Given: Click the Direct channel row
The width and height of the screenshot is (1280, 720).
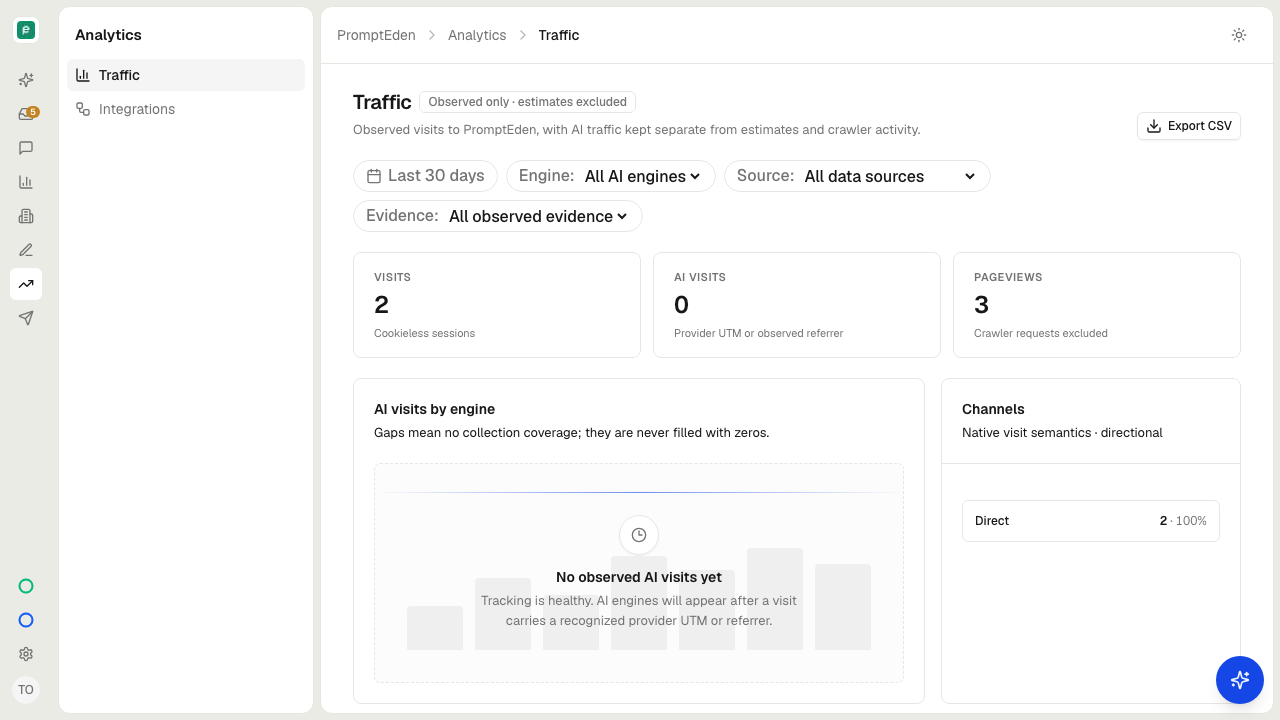Looking at the screenshot, I should pos(1091,521).
